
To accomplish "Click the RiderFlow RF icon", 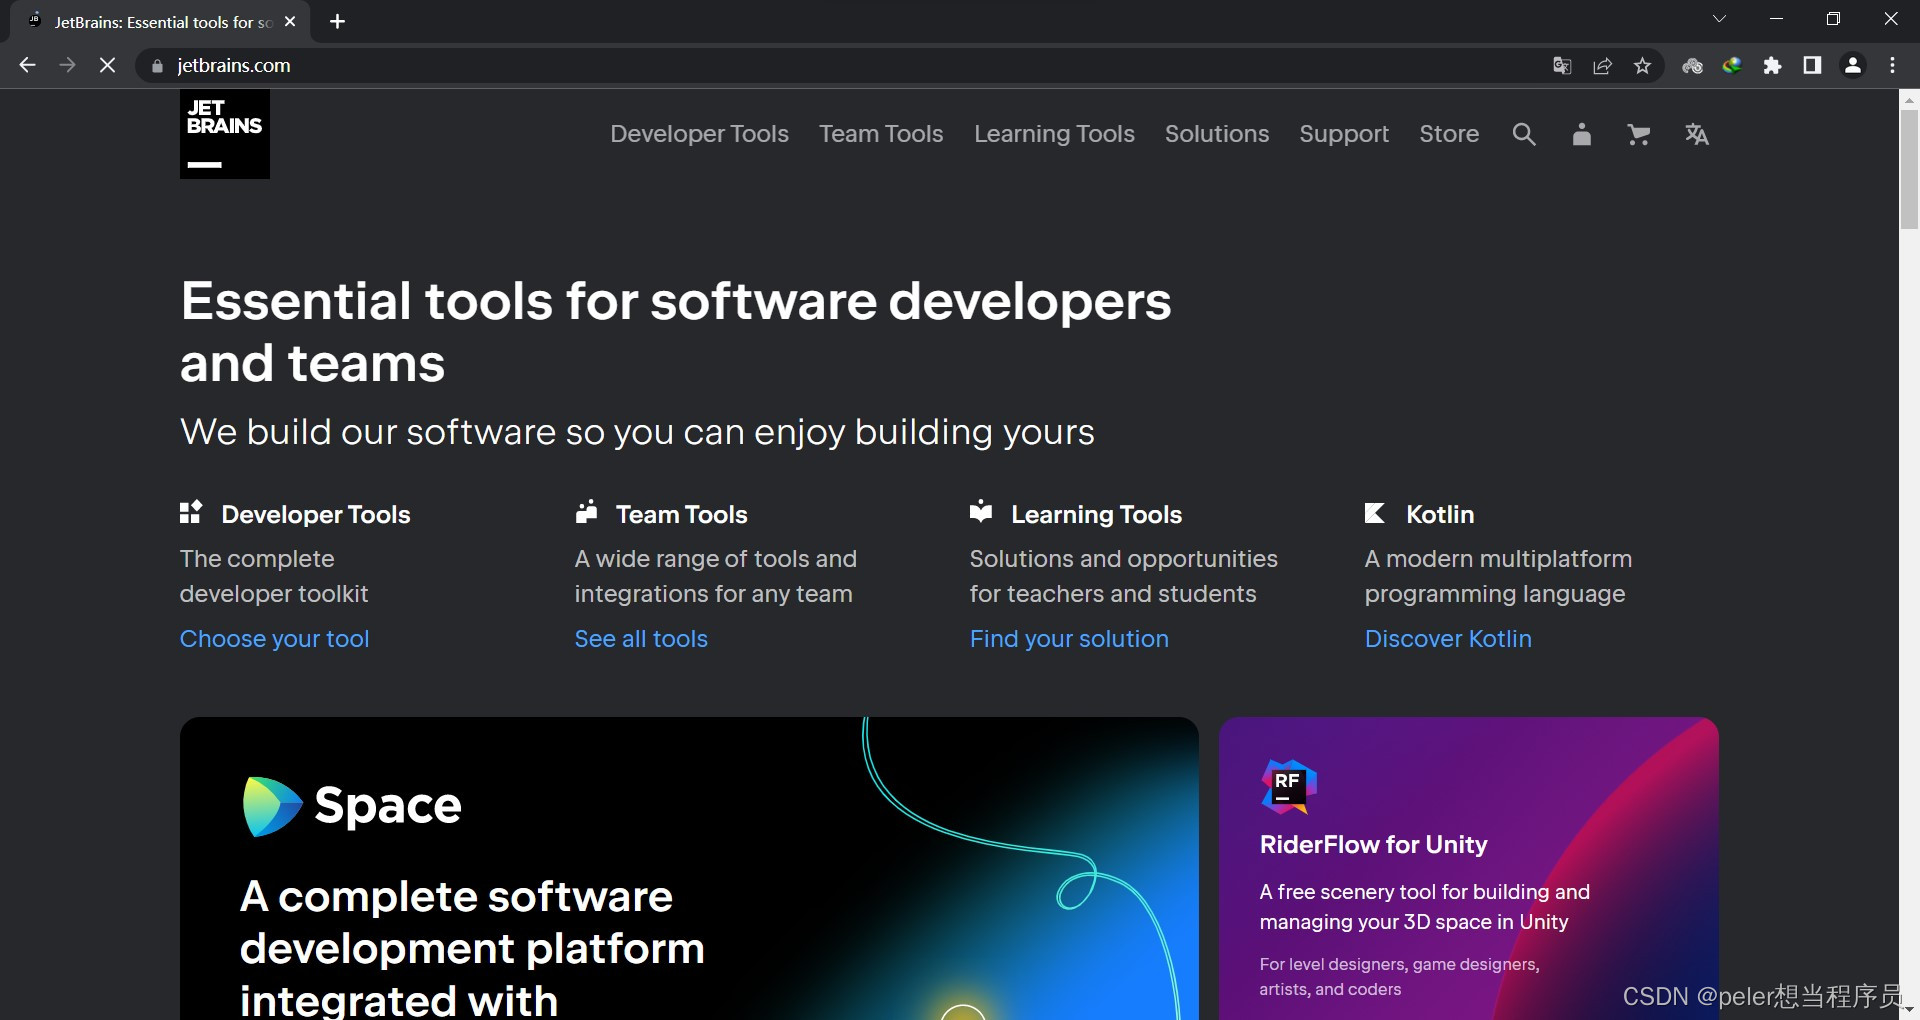I will [x=1288, y=786].
